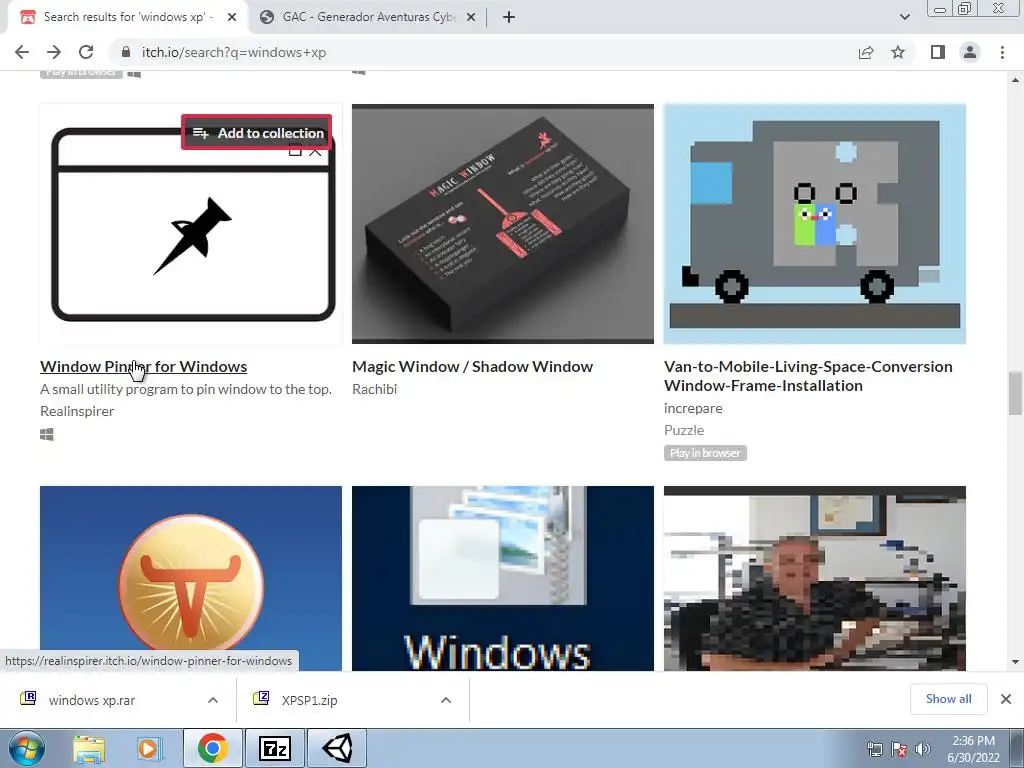The image size is (1024, 768).
Task: Open Magic Window / Shadow Window link
Action: (472, 366)
